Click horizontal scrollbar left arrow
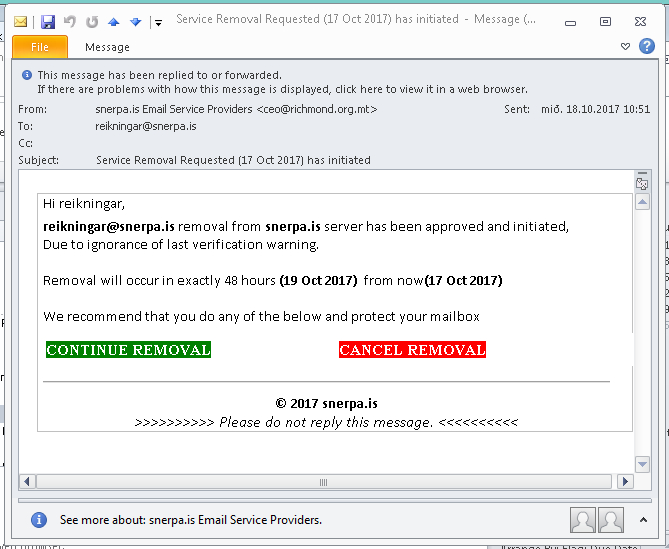 (27, 482)
